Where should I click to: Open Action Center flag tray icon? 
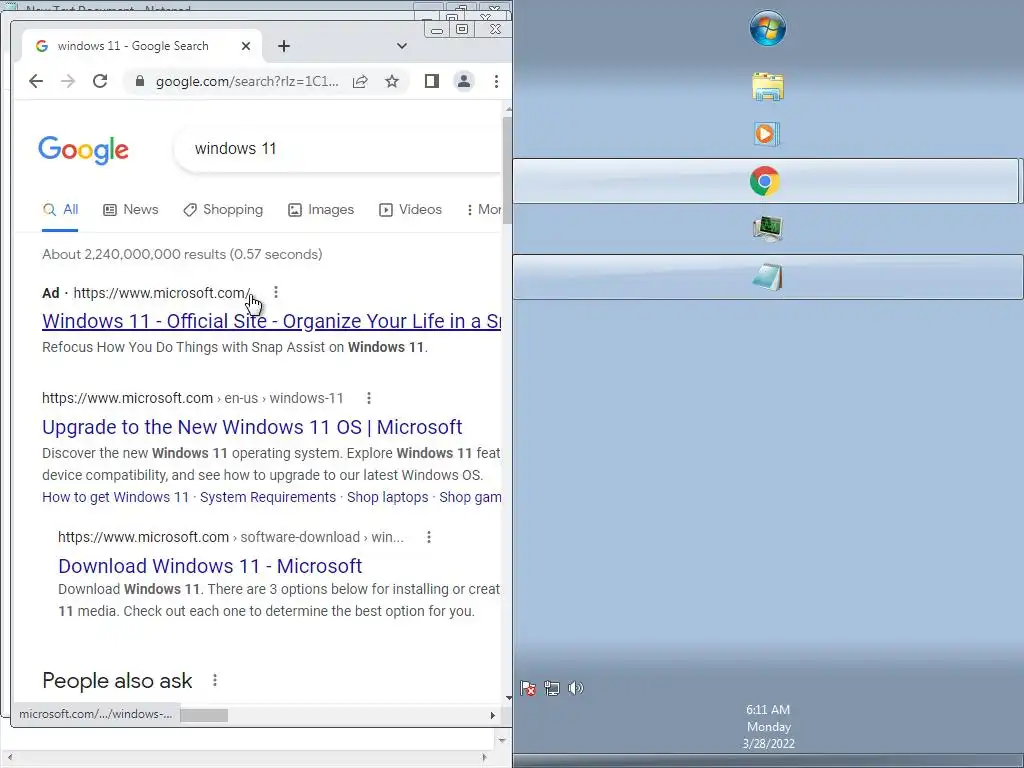click(528, 688)
